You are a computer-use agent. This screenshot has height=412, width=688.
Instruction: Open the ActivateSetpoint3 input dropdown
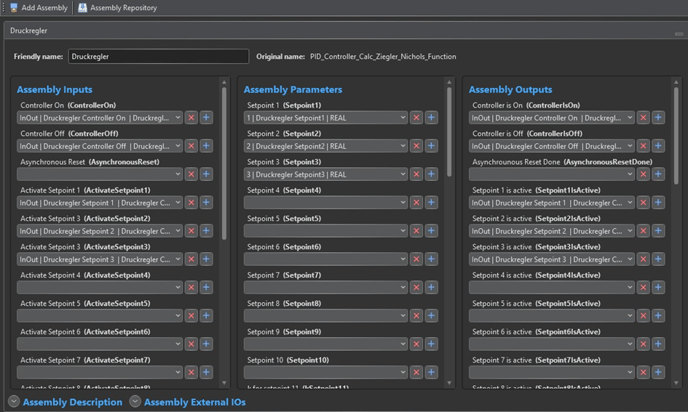point(100,259)
